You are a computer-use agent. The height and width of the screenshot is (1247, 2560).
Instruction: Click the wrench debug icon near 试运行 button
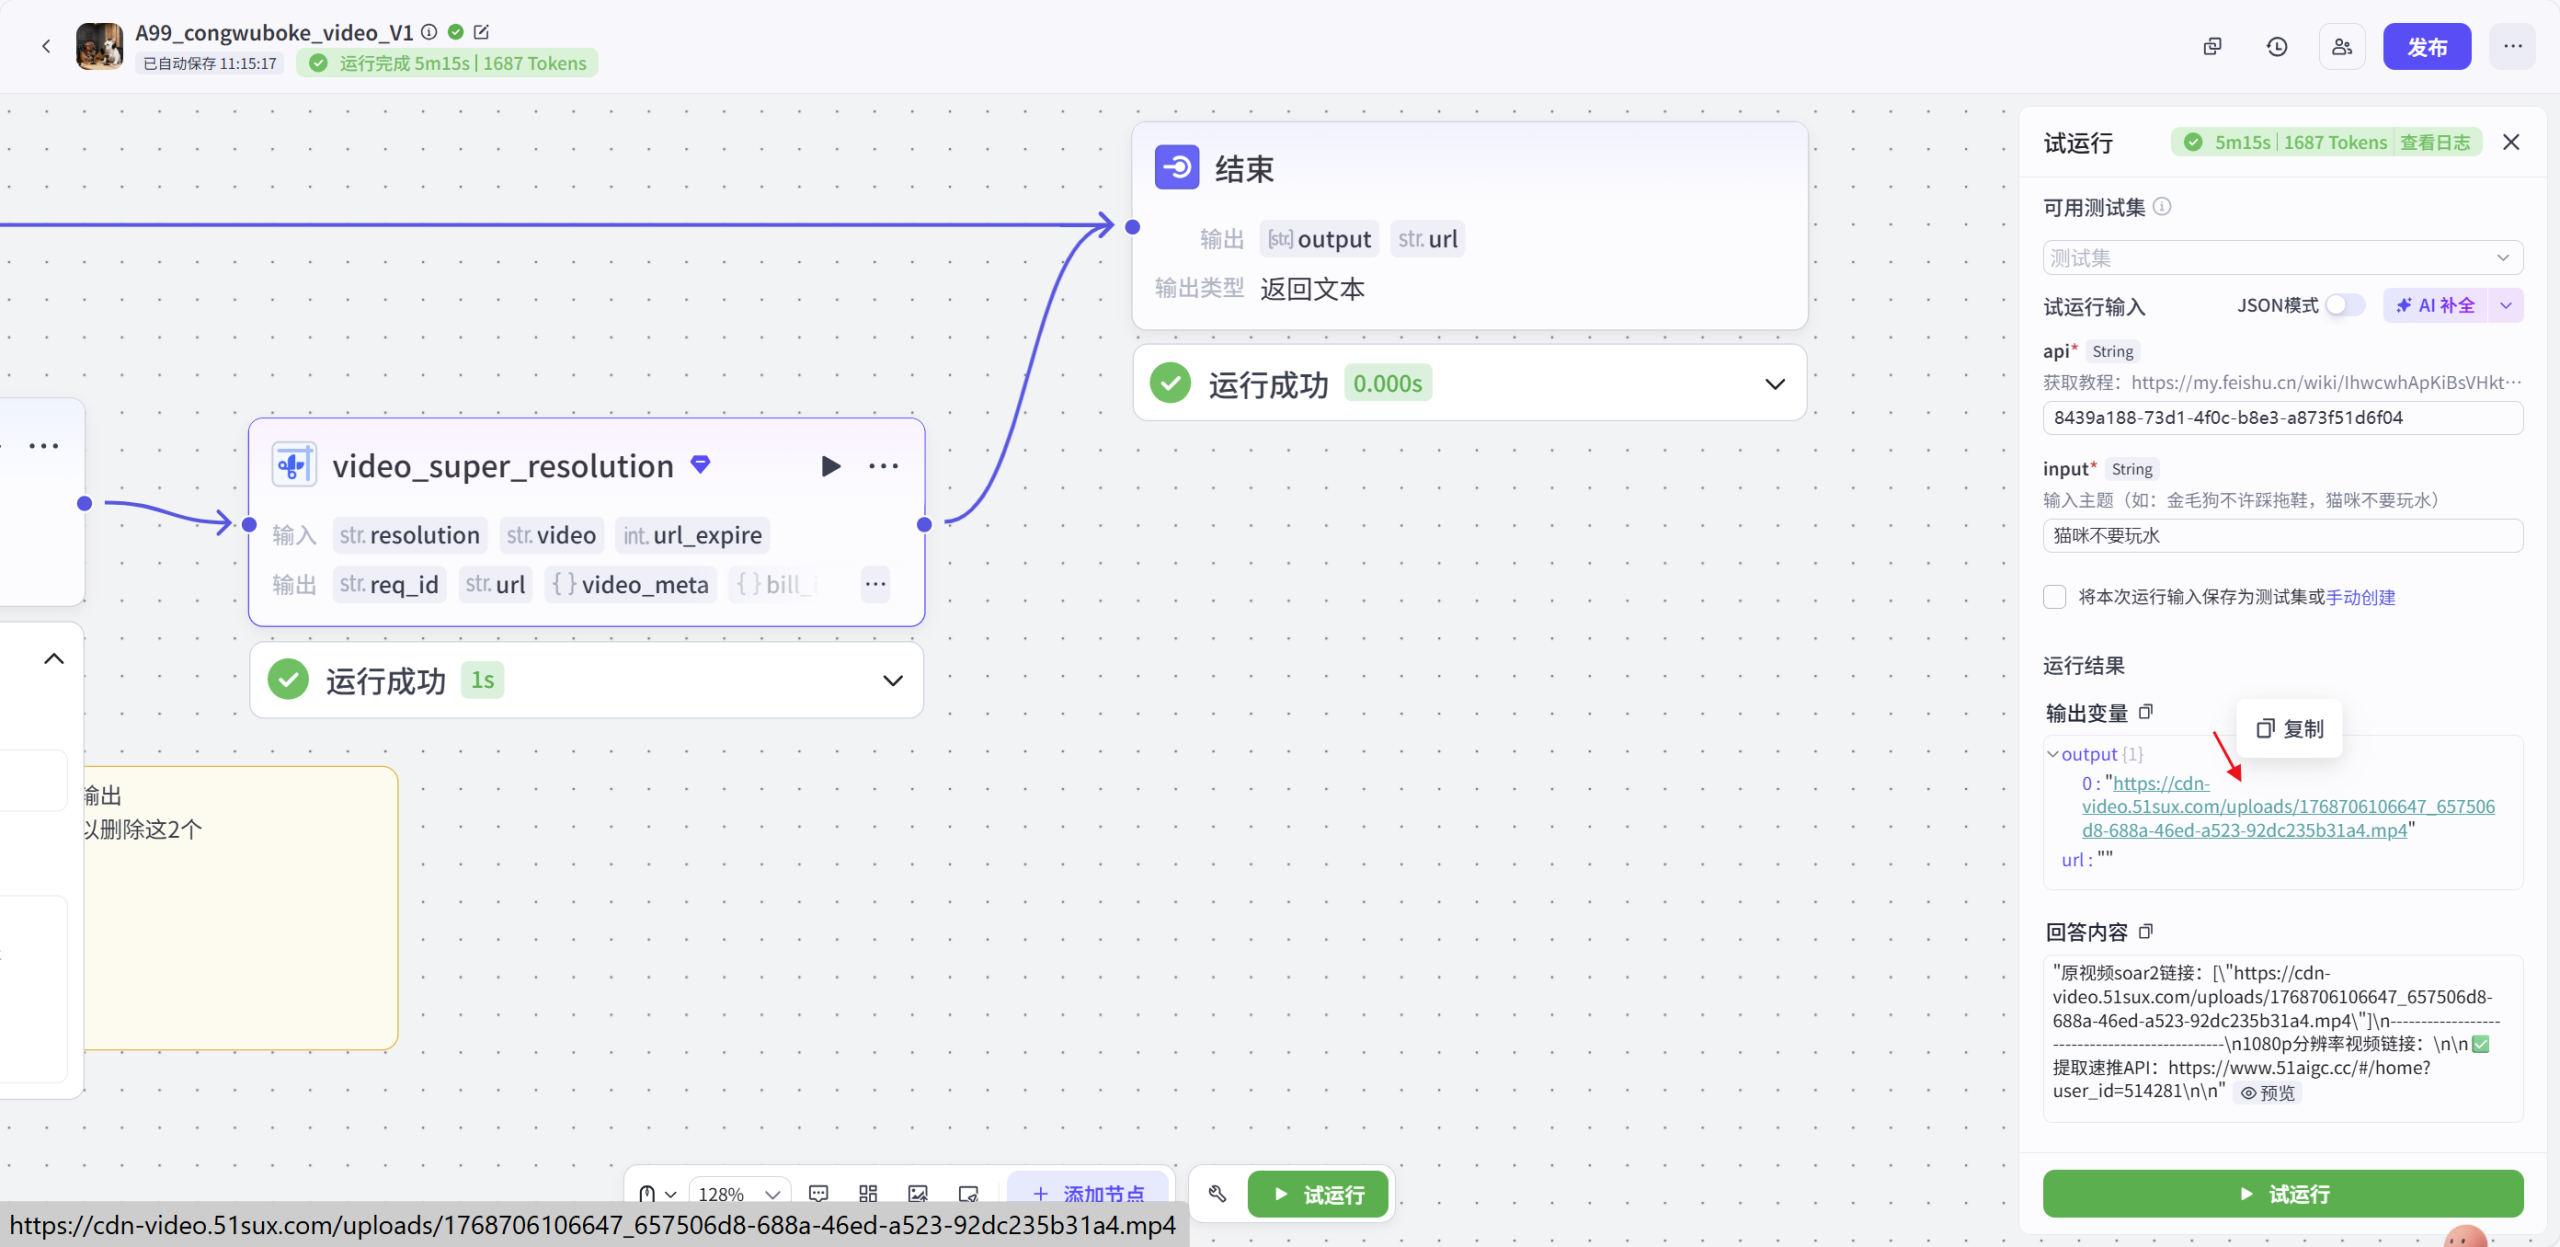[1216, 1193]
